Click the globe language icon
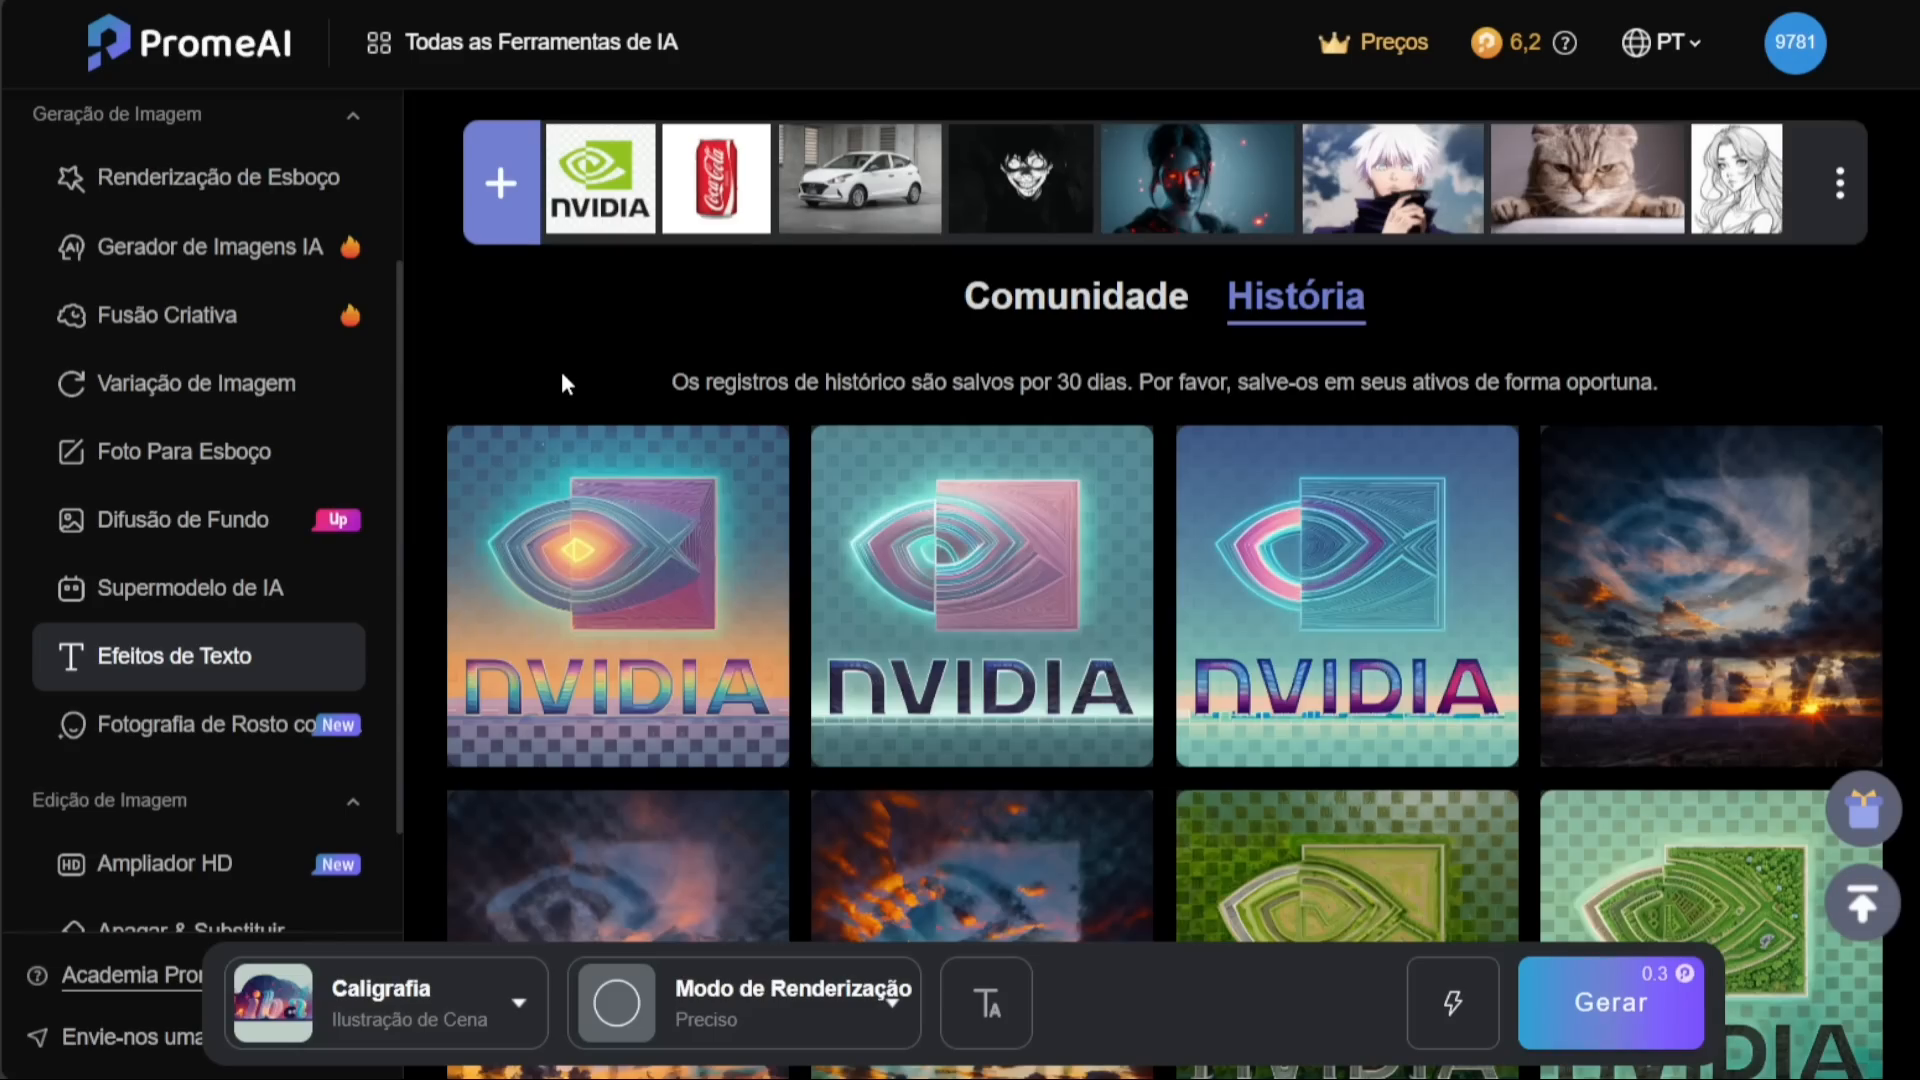Screen dimensions: 1920x1080 (1635, 43)
